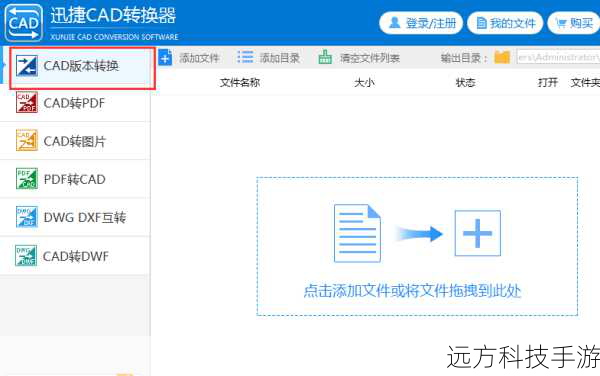600x376 pixels.
Task: Select CAD转PDF in the sidebar
Action: click(75, 103)
